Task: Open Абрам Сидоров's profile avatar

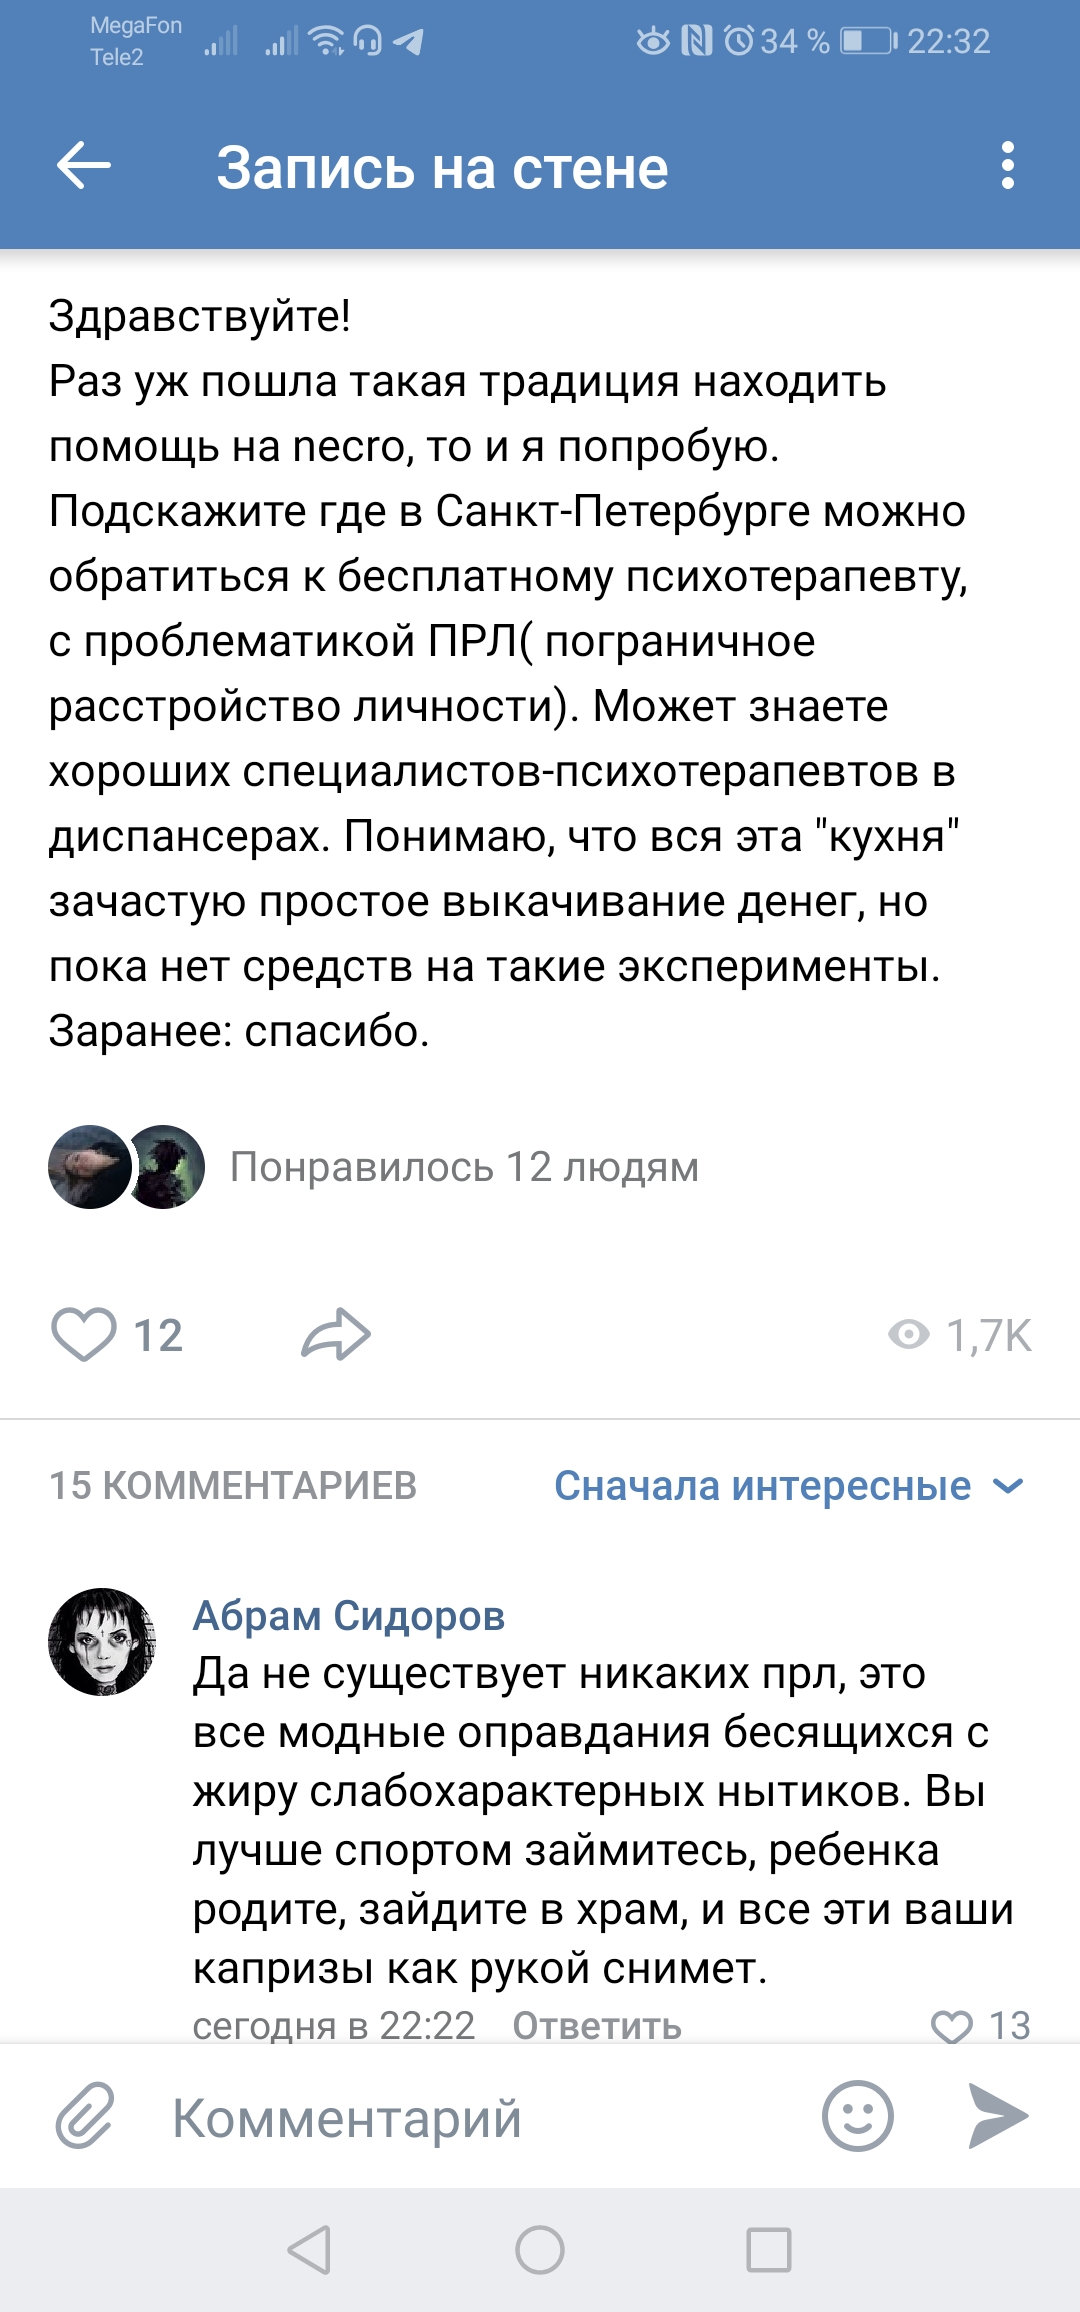Action: click(x=102, y=1642)
